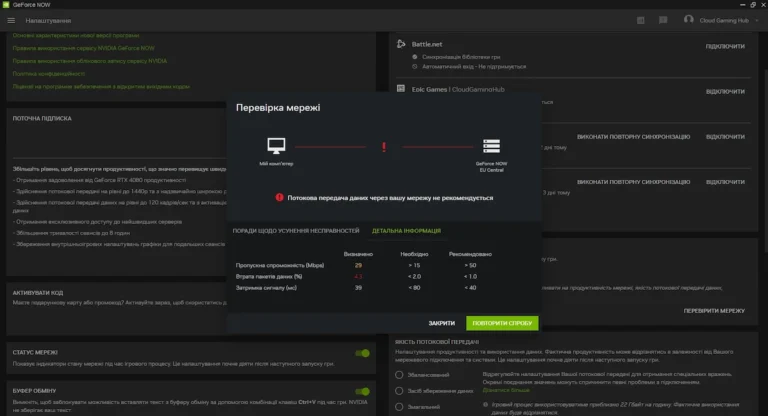Click the user avatar headset icon
This screenshot has width=768, height=416.
click(x=688, y=20)
